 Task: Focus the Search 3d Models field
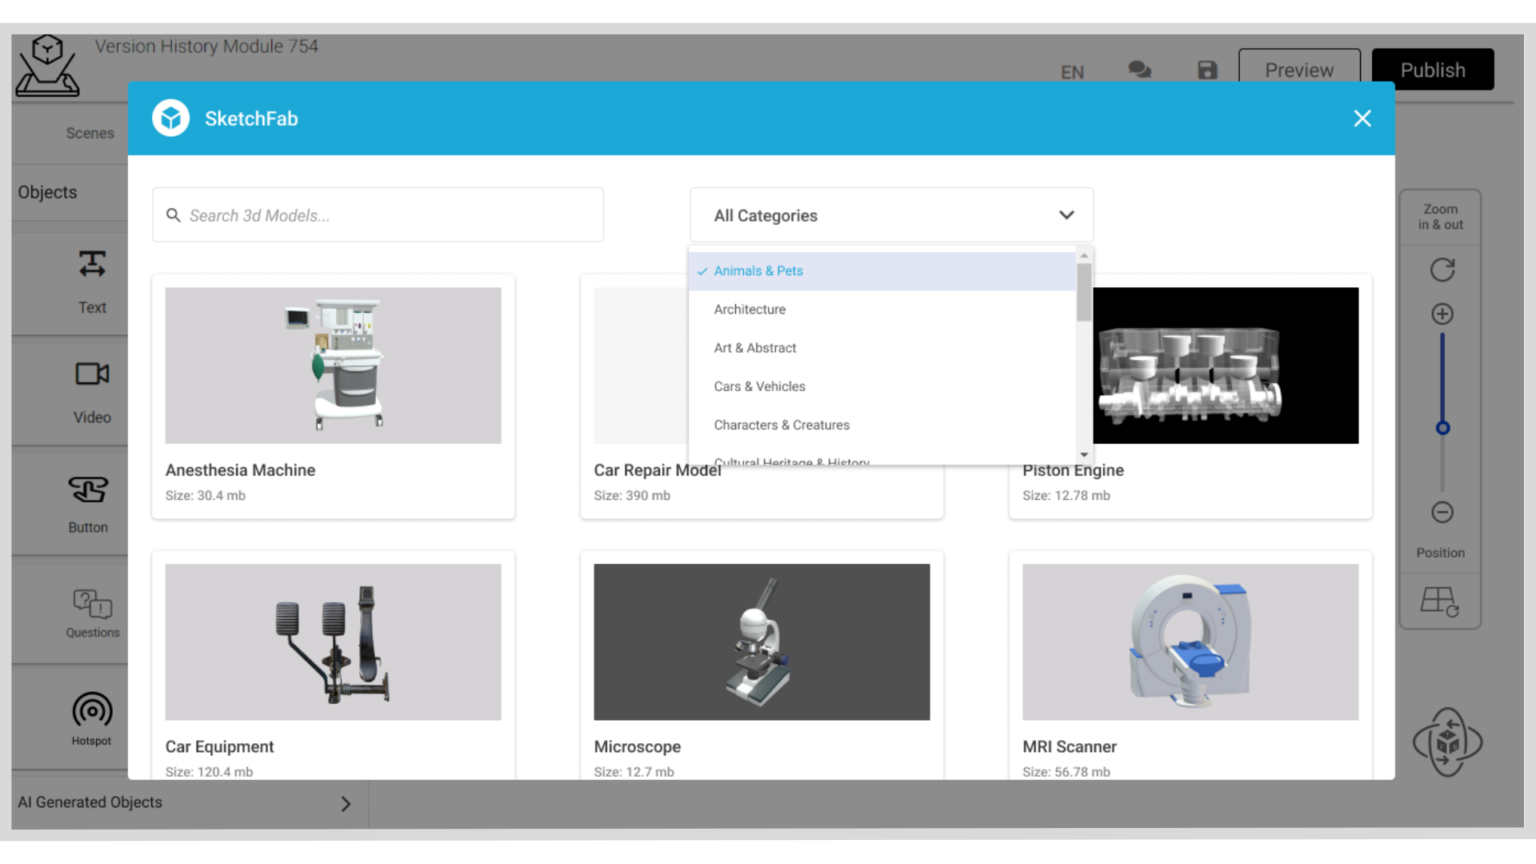point(378,215)
